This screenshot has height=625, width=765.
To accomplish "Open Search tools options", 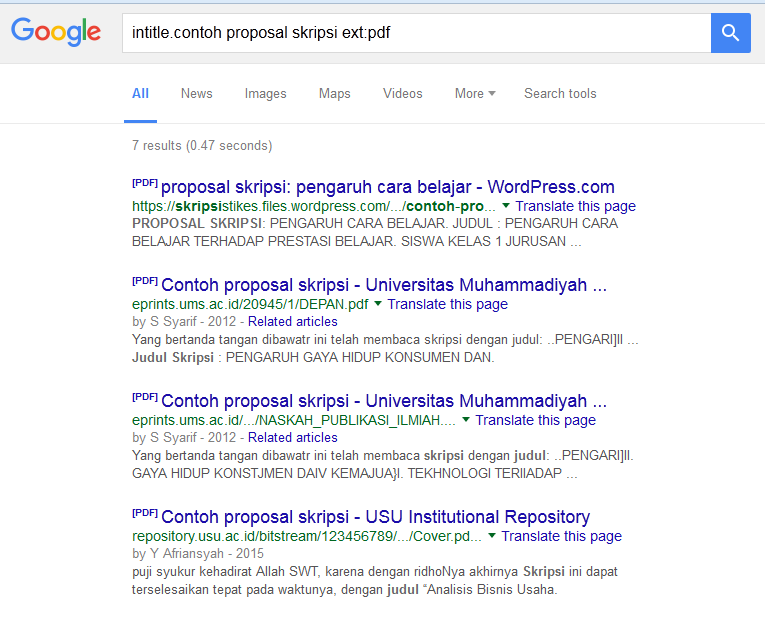I will pos(560,94).
